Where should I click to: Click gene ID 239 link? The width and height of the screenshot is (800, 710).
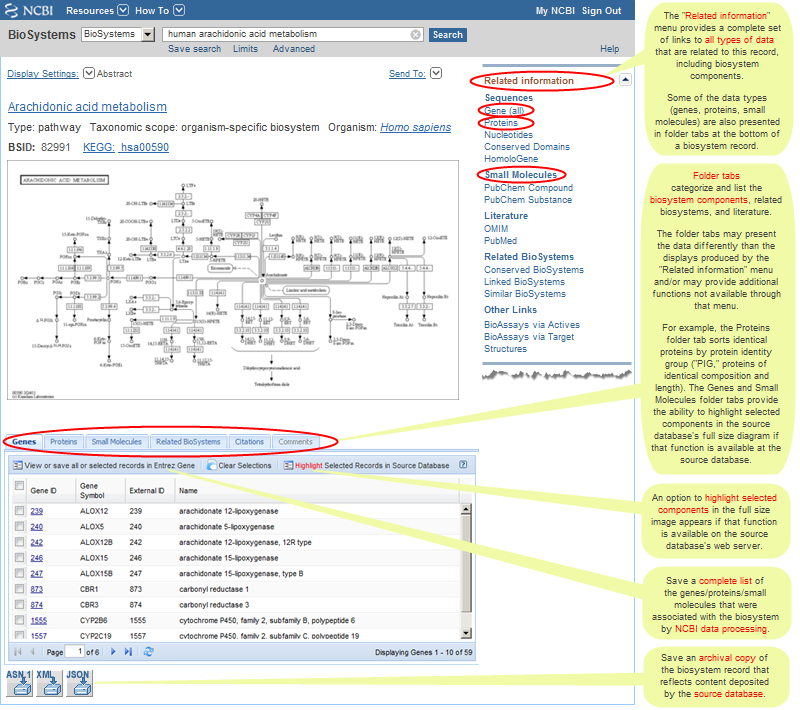coord(37,511)
